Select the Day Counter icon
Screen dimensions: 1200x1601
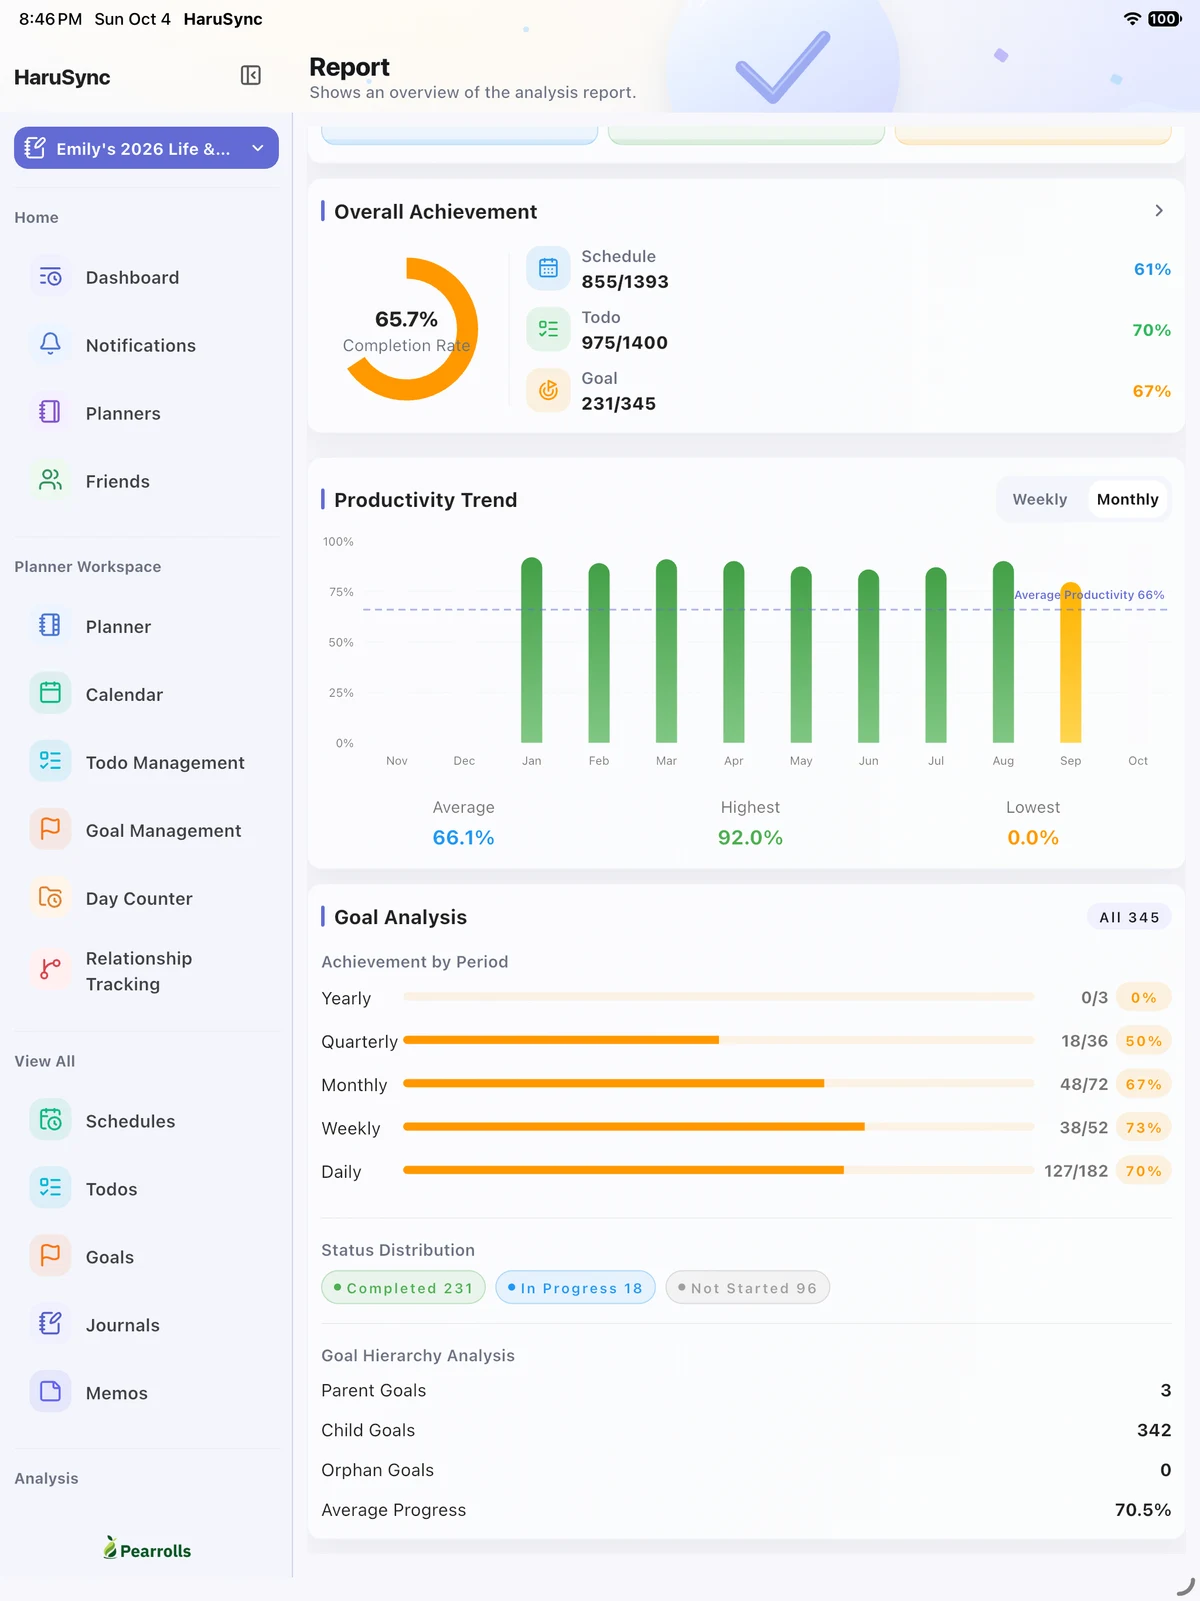(x=50, y=898)
